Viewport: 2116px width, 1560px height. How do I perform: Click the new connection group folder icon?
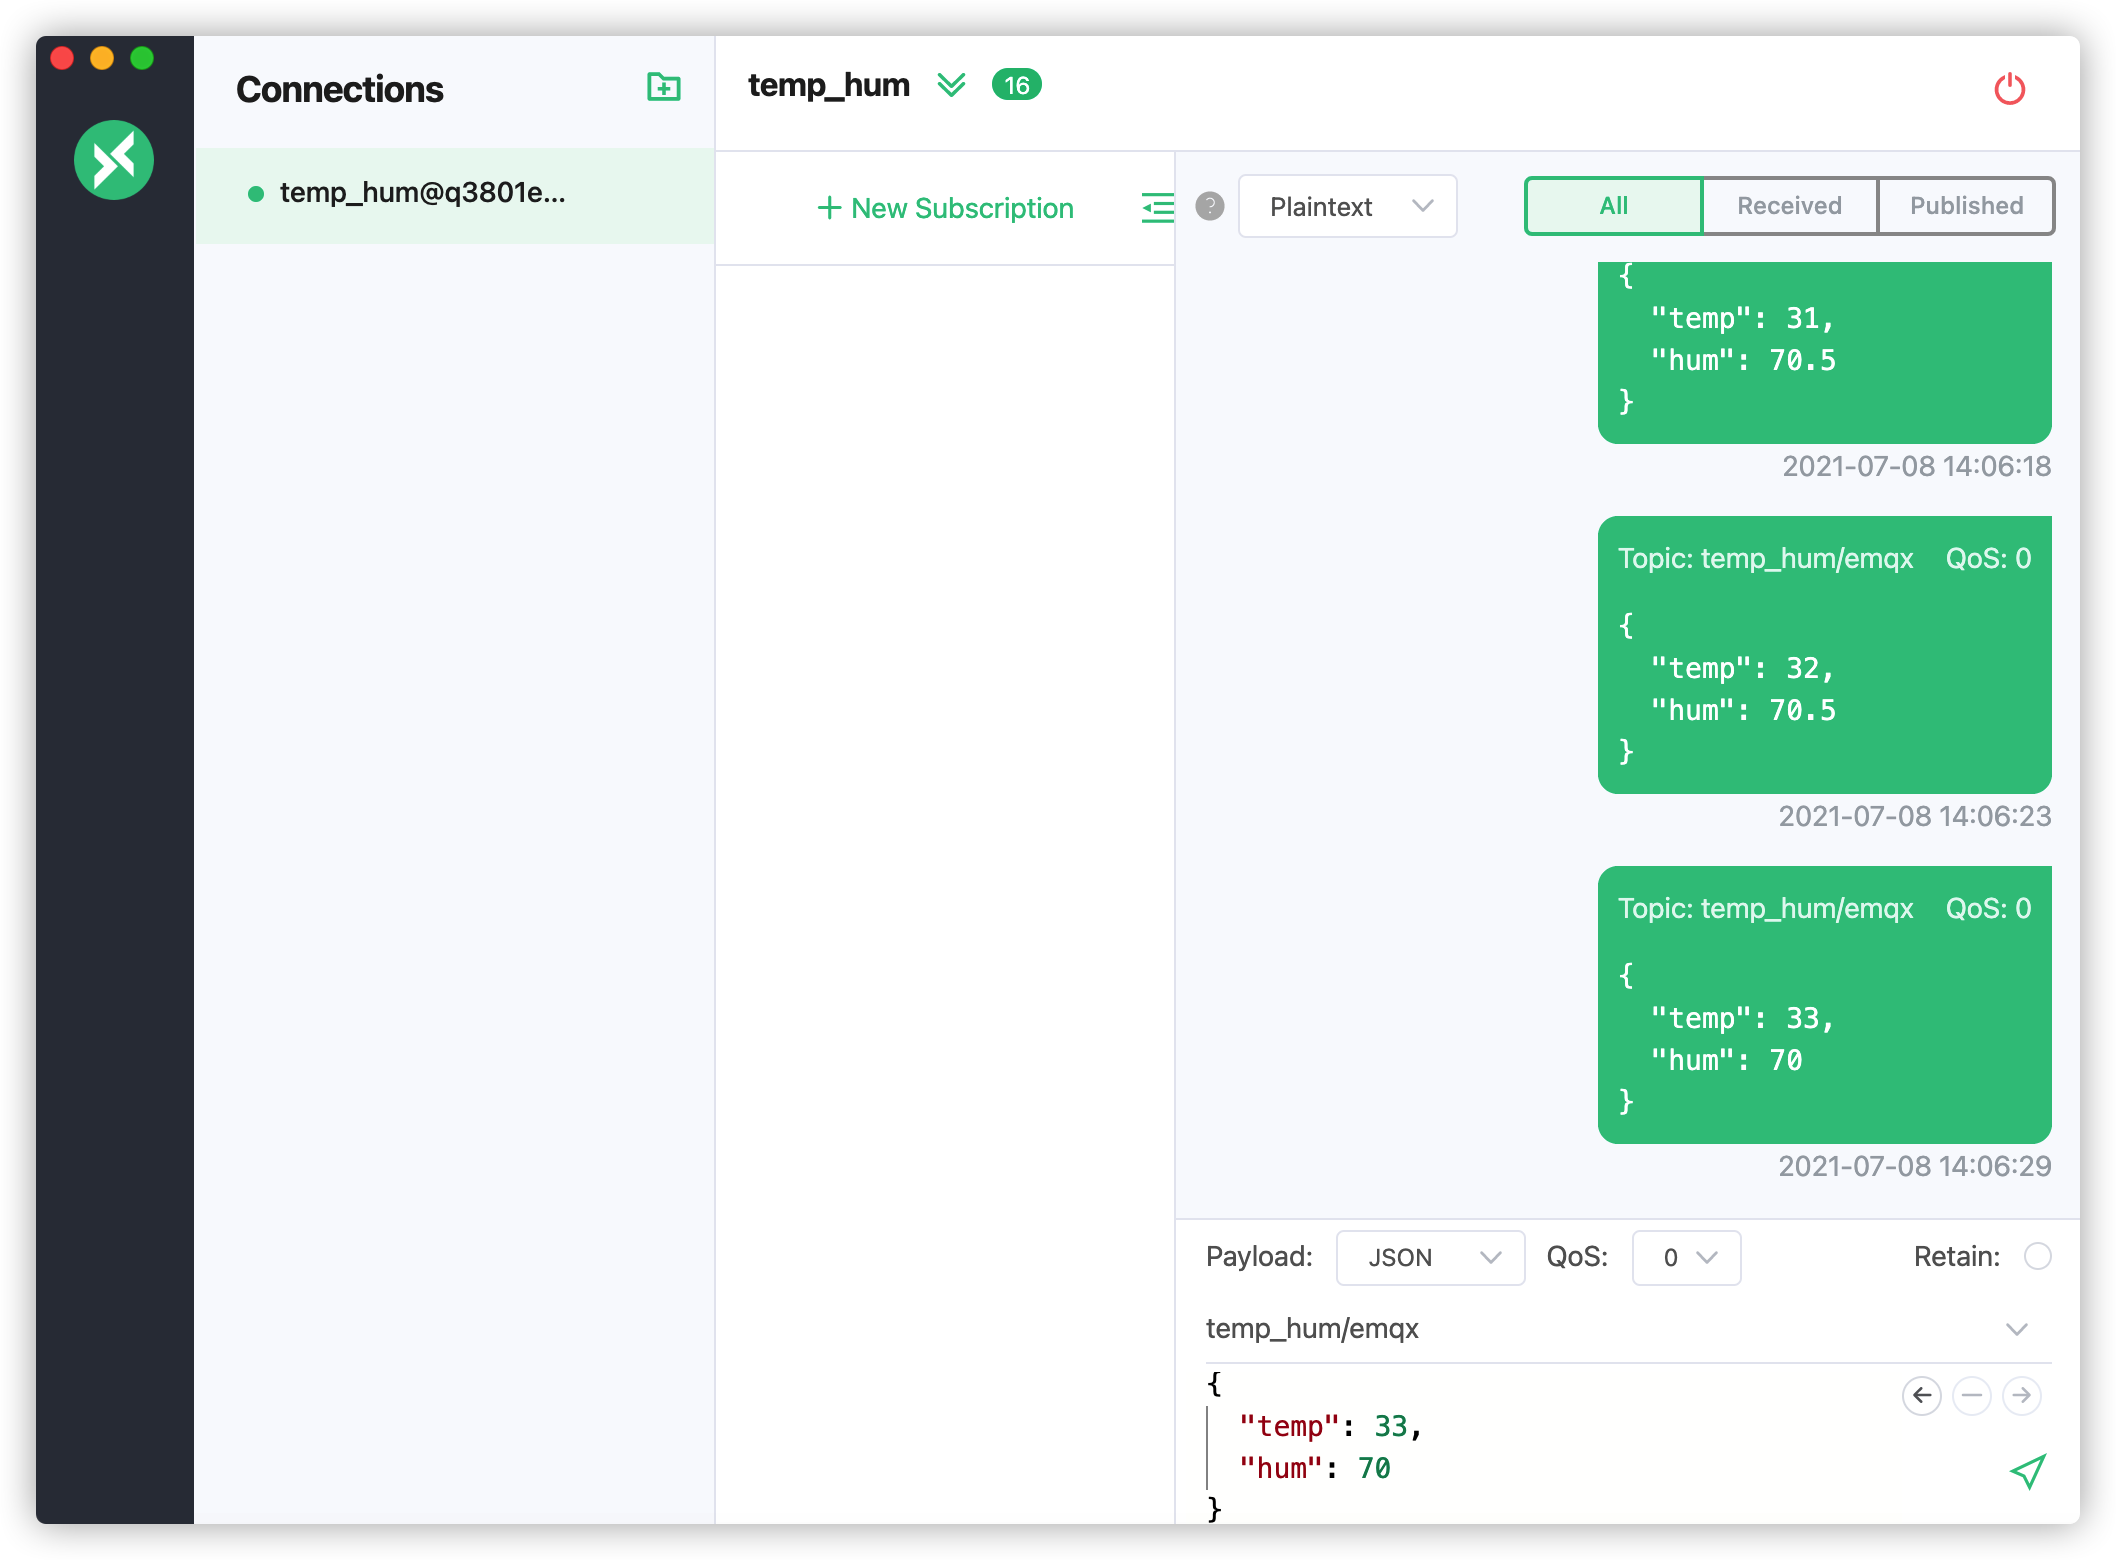(663, 88)
